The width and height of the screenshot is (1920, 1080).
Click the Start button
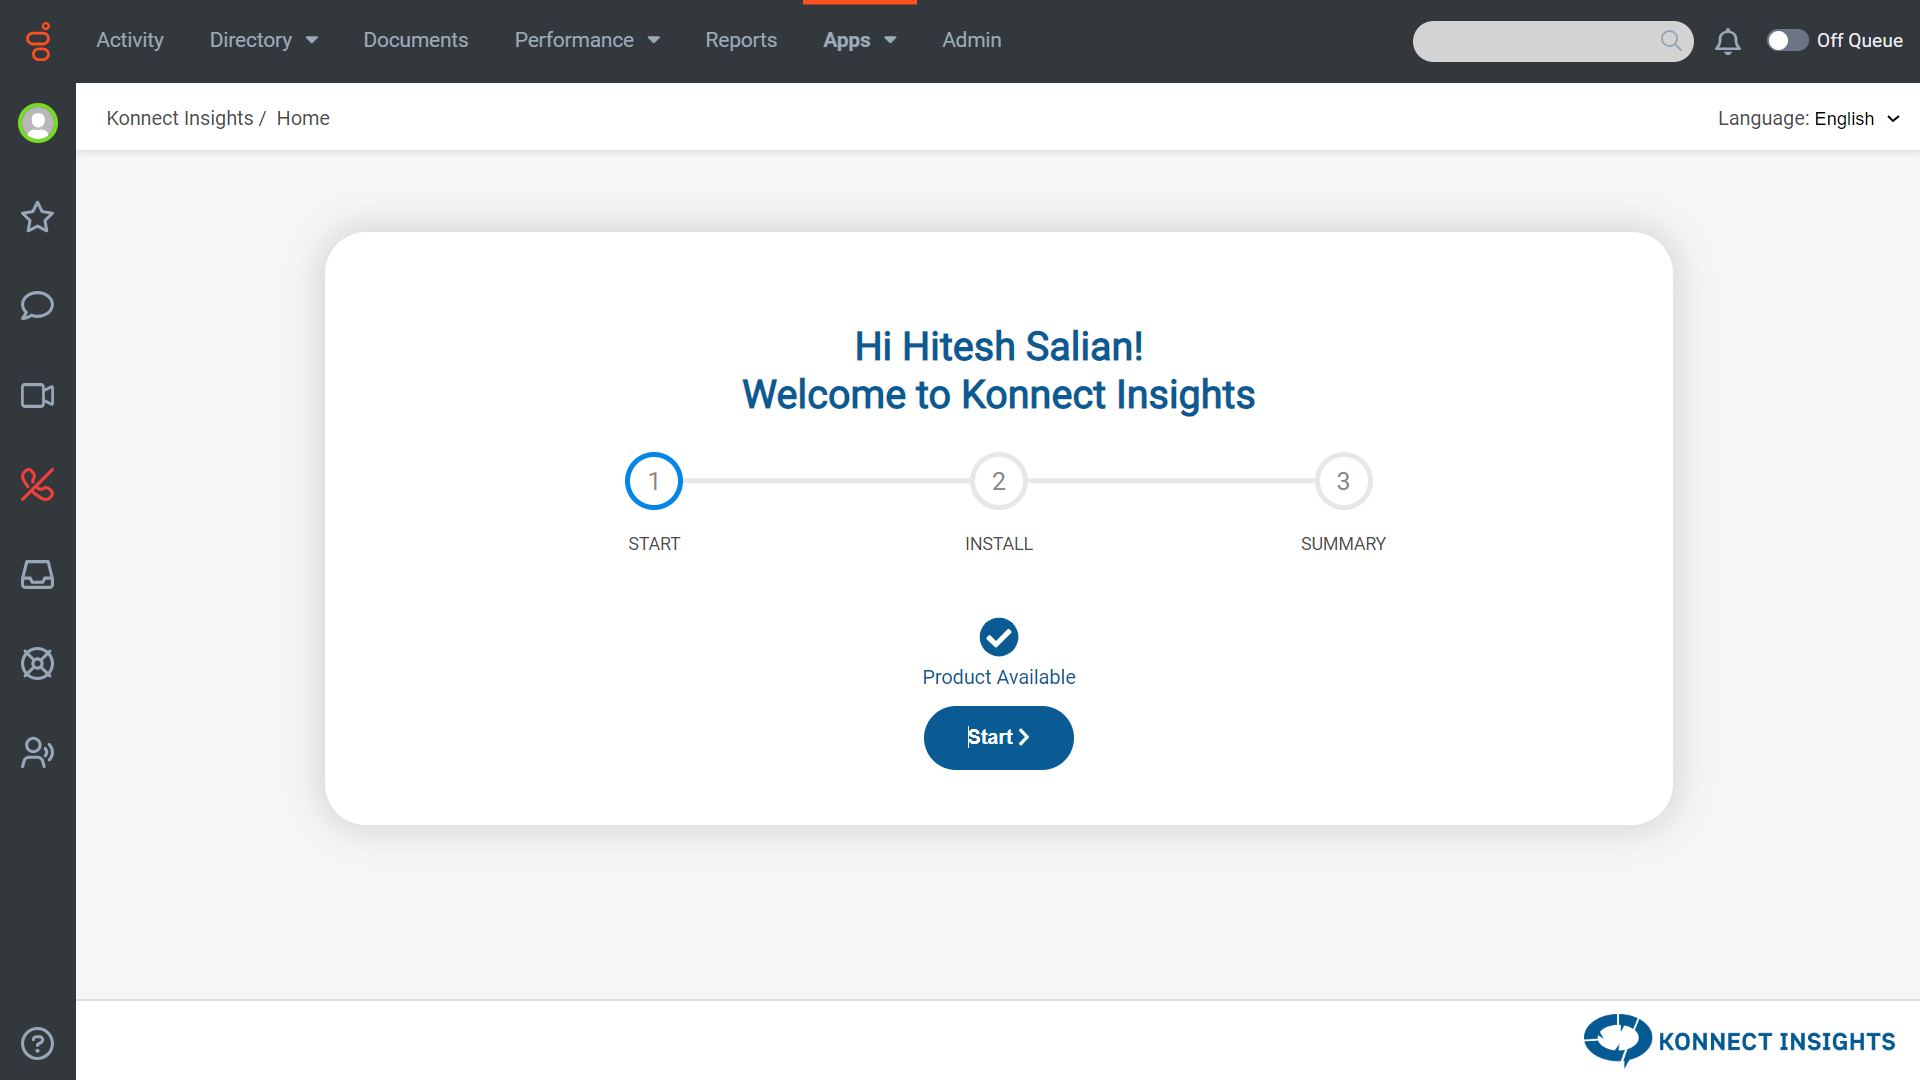click(x=999, y=738)
